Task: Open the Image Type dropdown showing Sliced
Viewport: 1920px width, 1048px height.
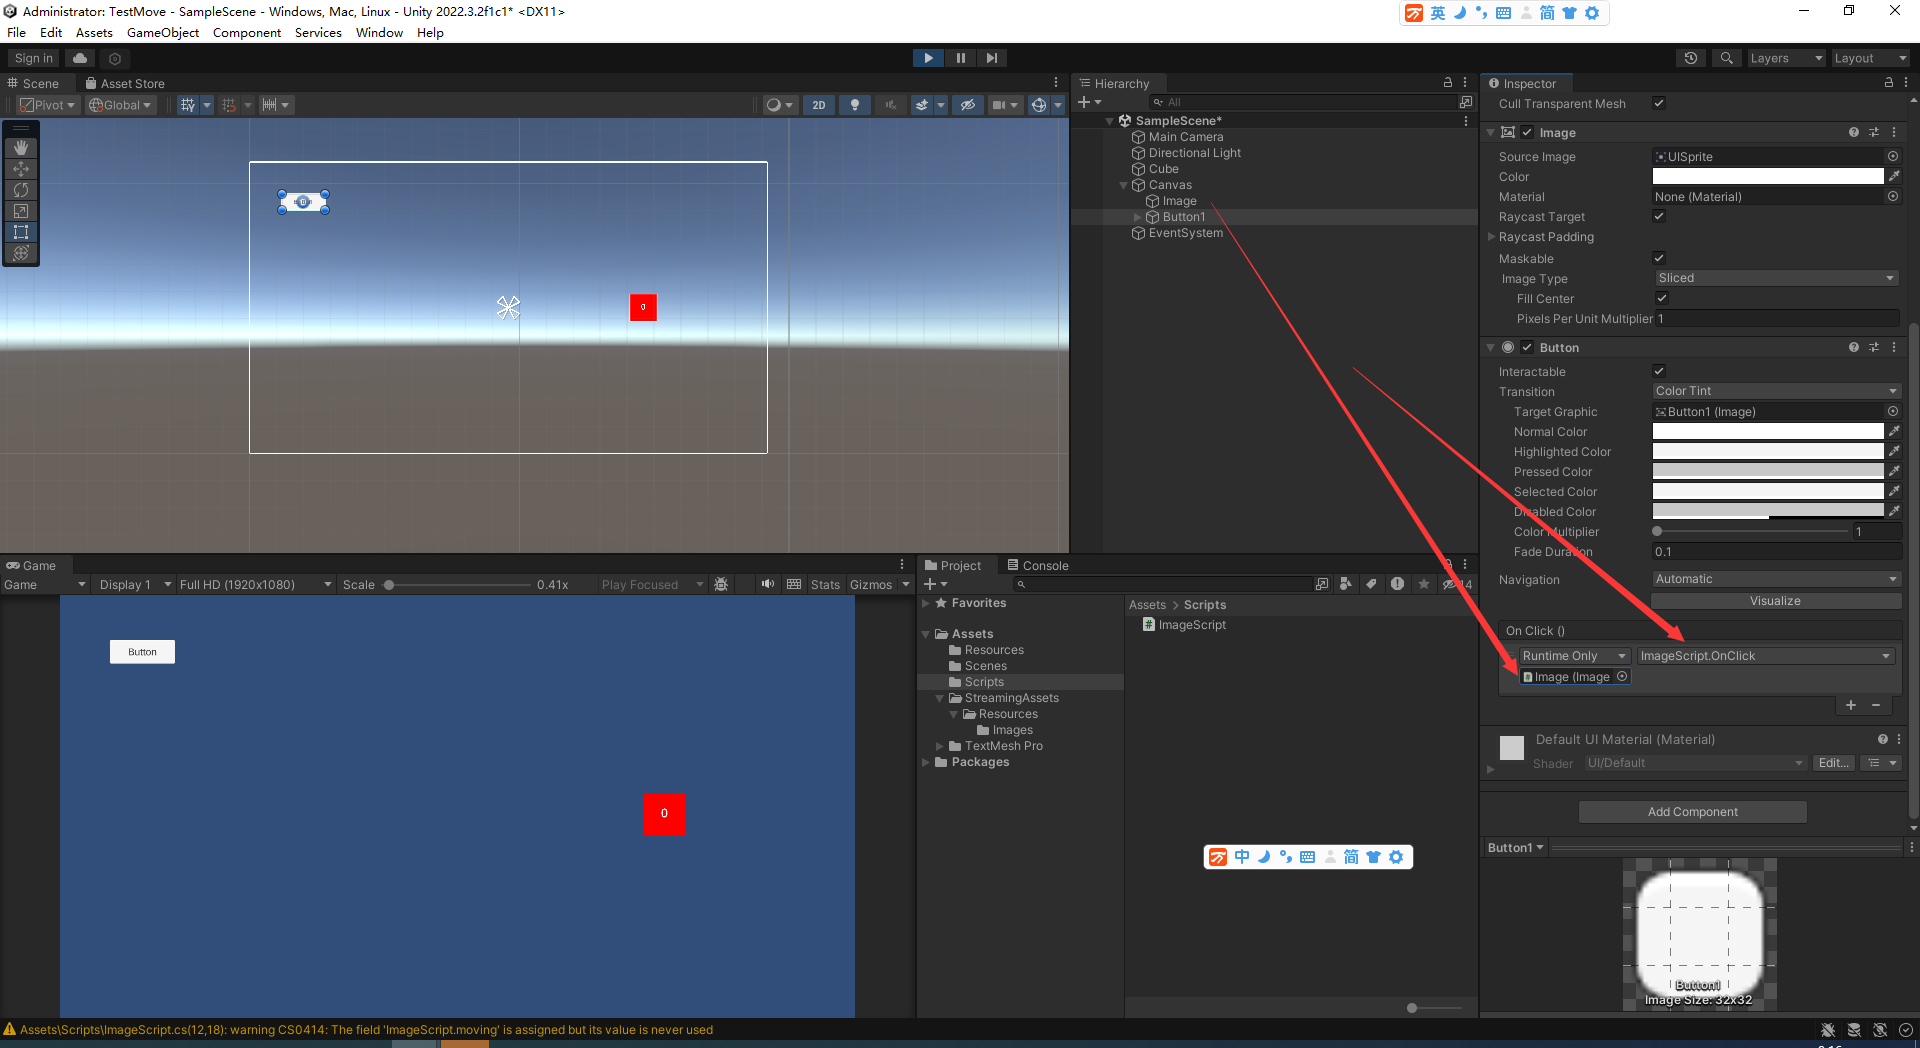Action: tap(1775, 277)
